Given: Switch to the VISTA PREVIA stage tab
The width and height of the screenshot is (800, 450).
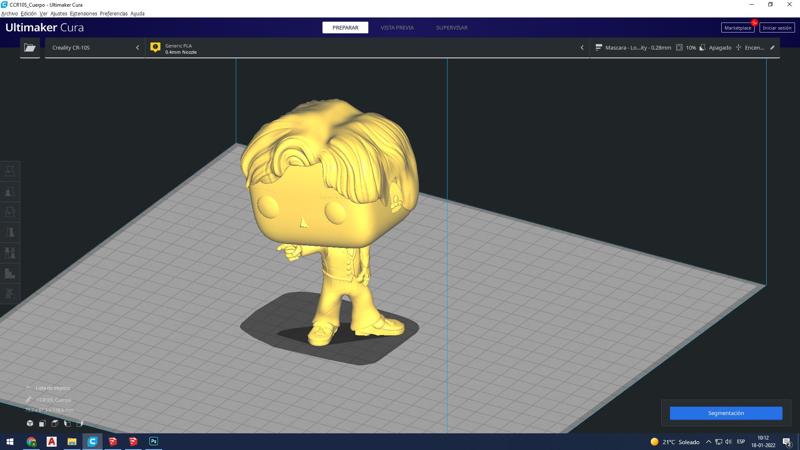Looking at the screenshot, I should point(397,28).
